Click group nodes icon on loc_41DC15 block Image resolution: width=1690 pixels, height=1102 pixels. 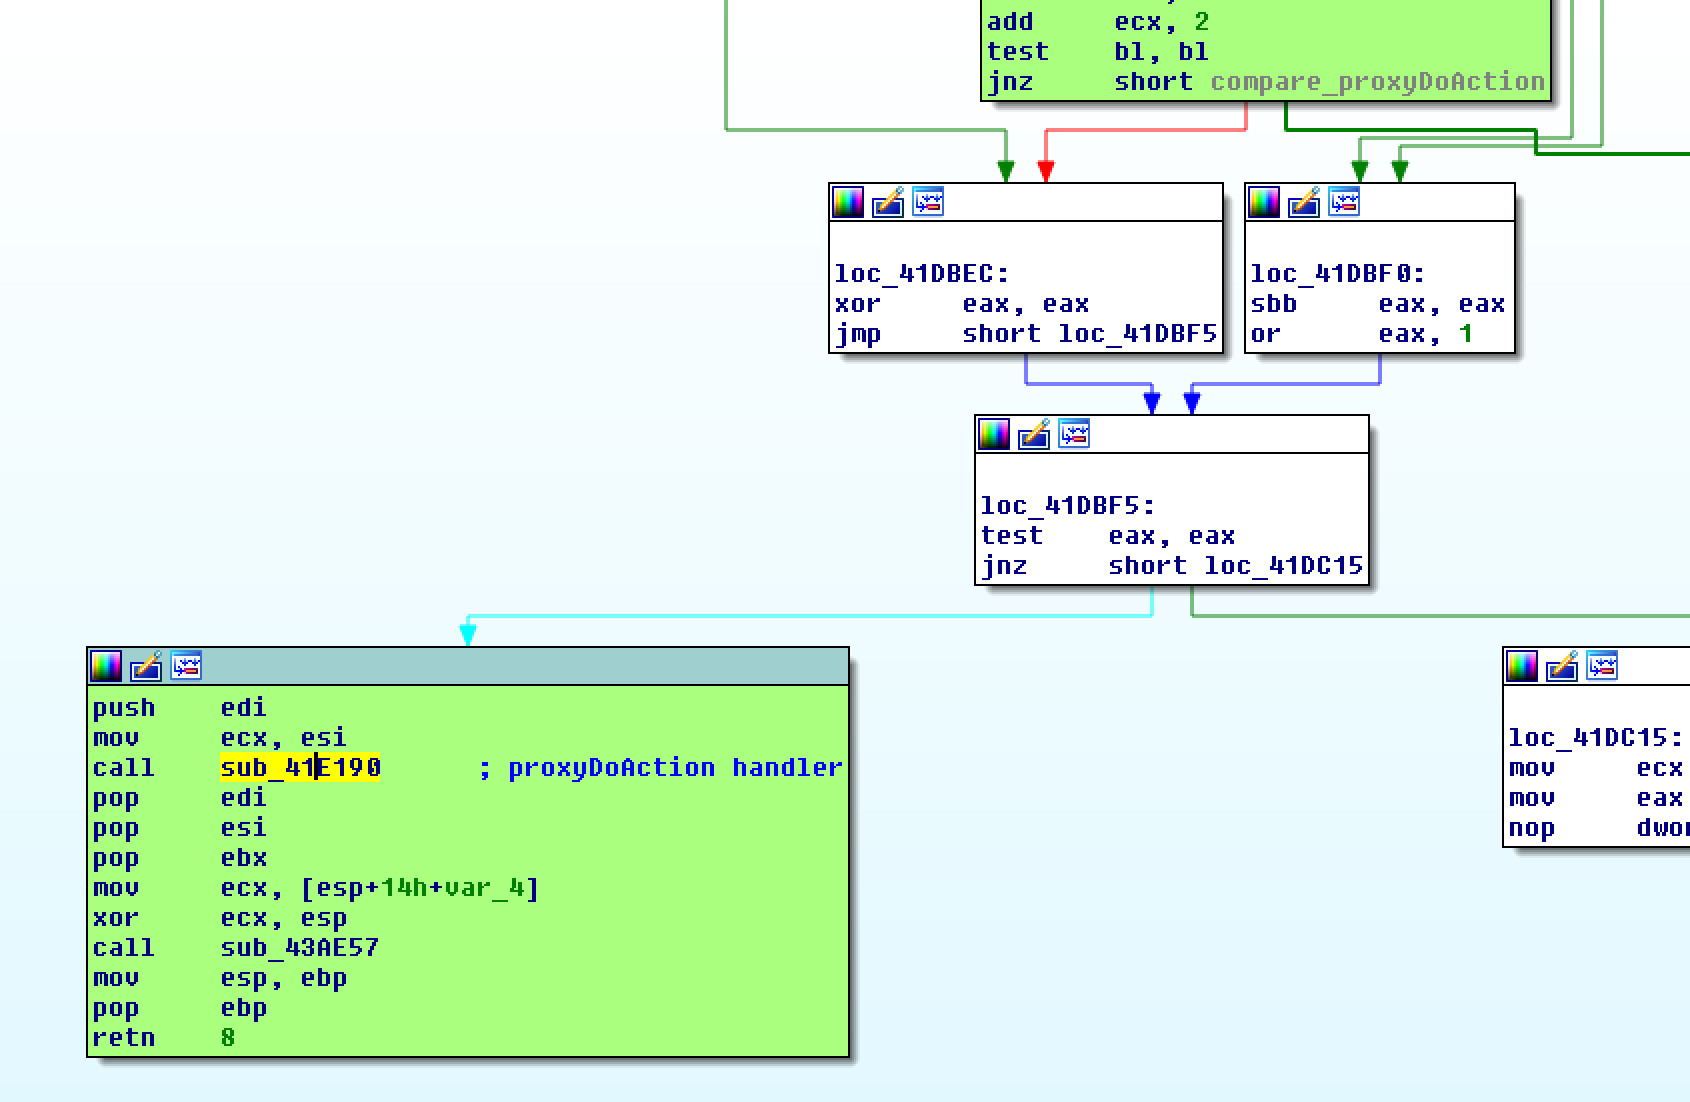click(1602, 667)
